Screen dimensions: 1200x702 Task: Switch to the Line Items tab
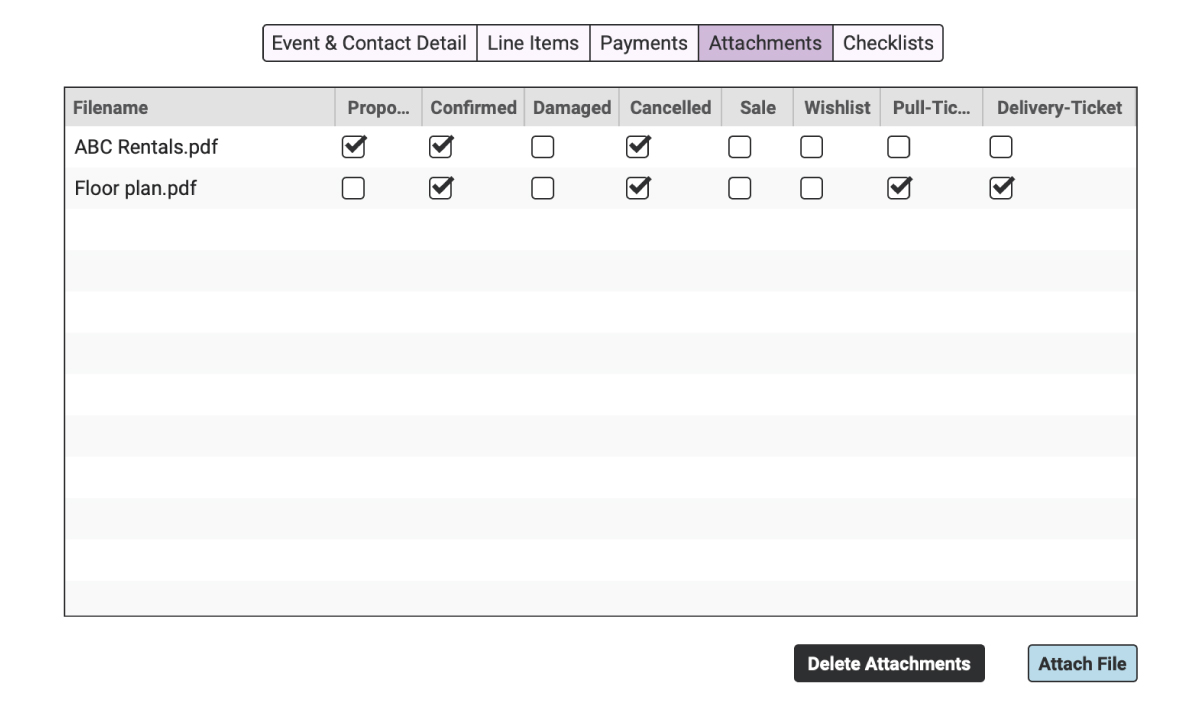pyautogui.click(x=533, y=43)
